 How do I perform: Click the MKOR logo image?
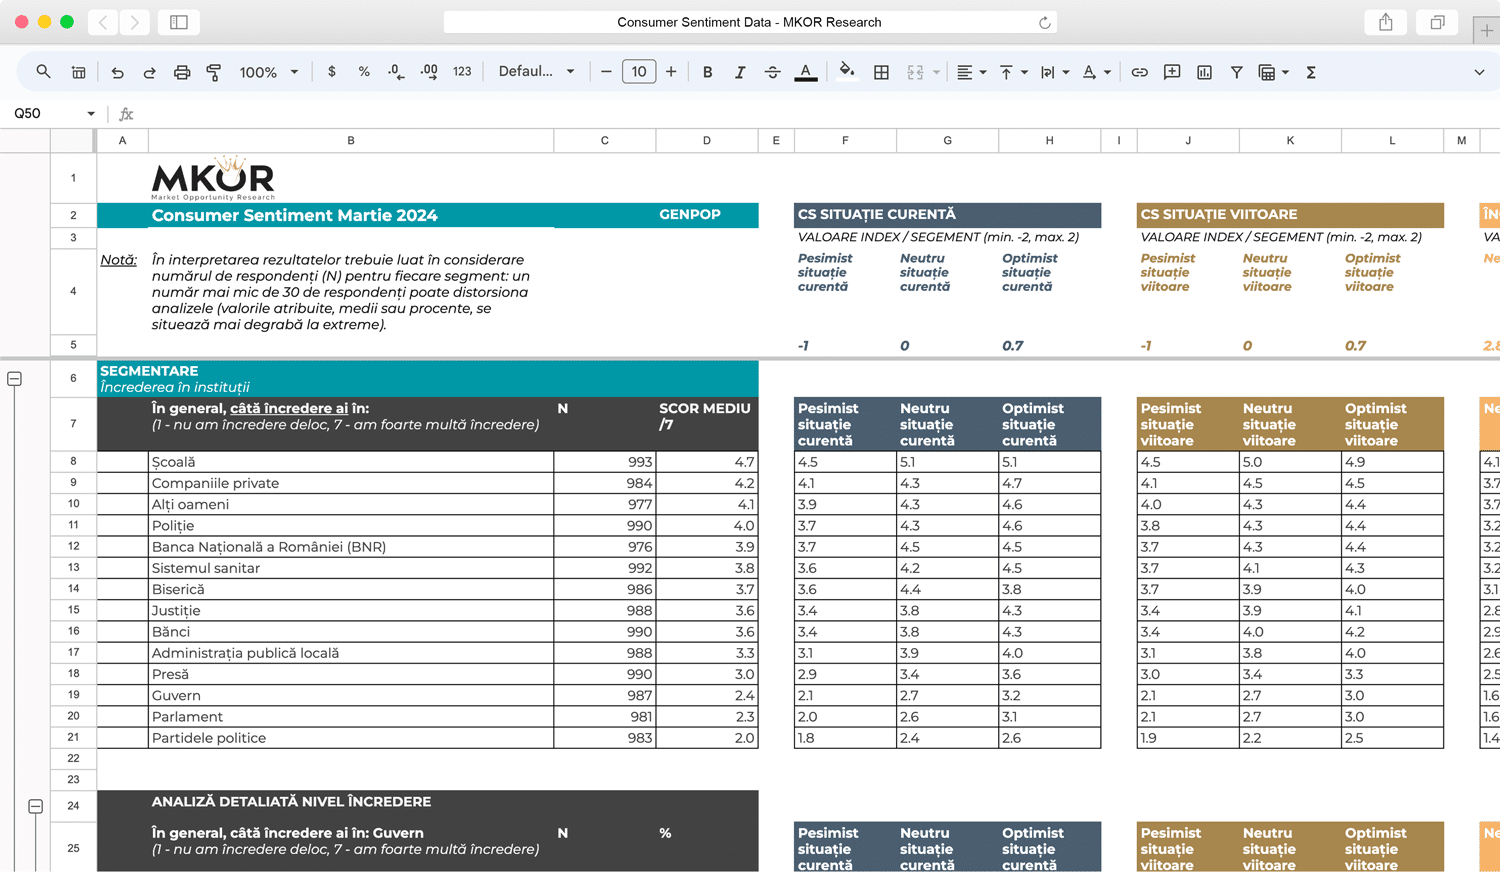[213, 178]
